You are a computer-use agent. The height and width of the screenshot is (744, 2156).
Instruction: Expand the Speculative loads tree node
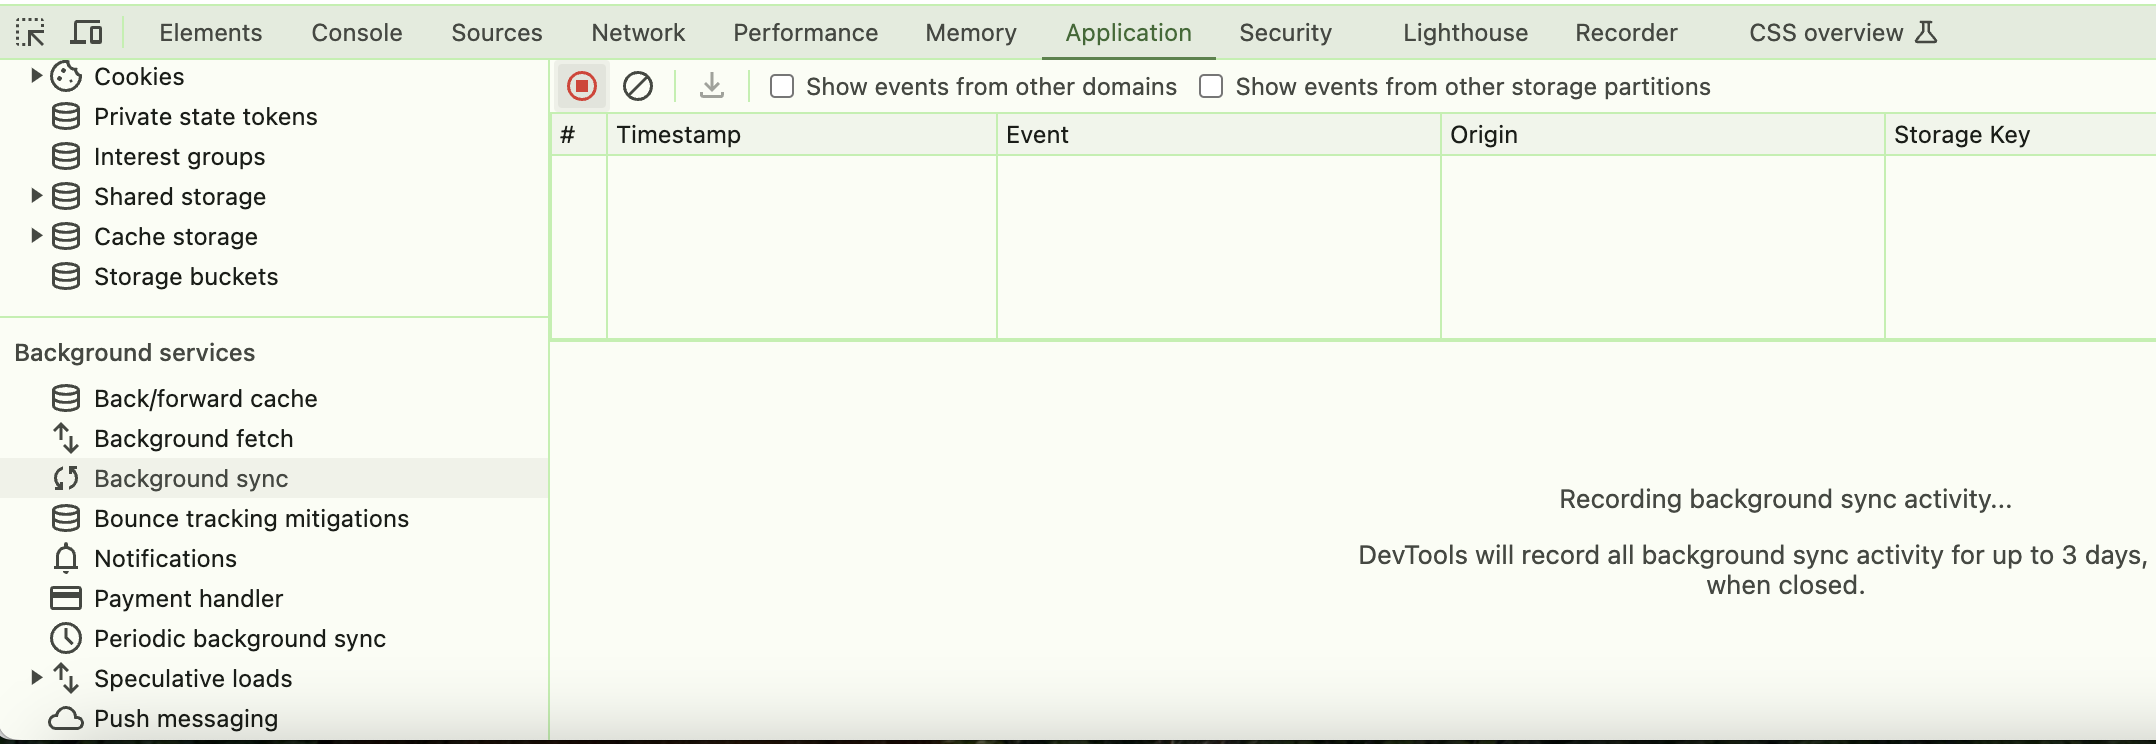click(x=36, y=678)
